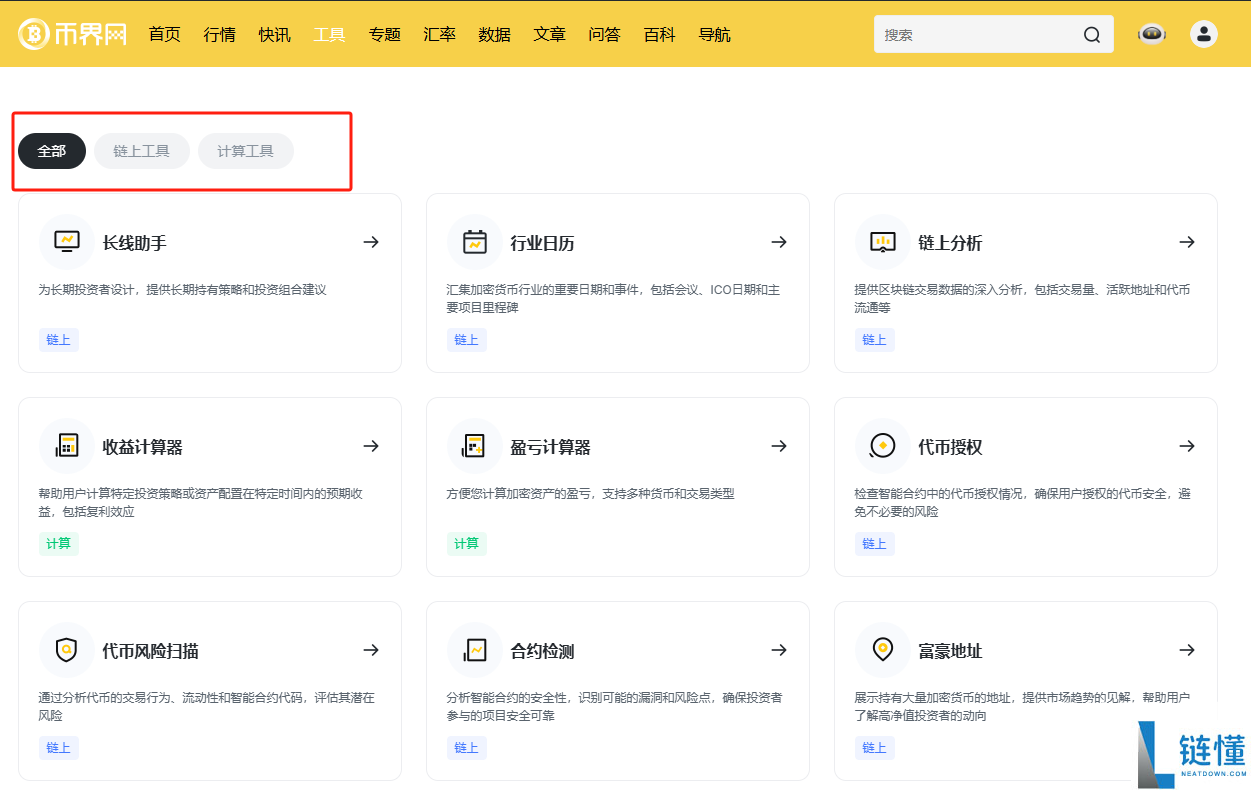
Task: Click the 币界网 logo
Action: point(72,34)
